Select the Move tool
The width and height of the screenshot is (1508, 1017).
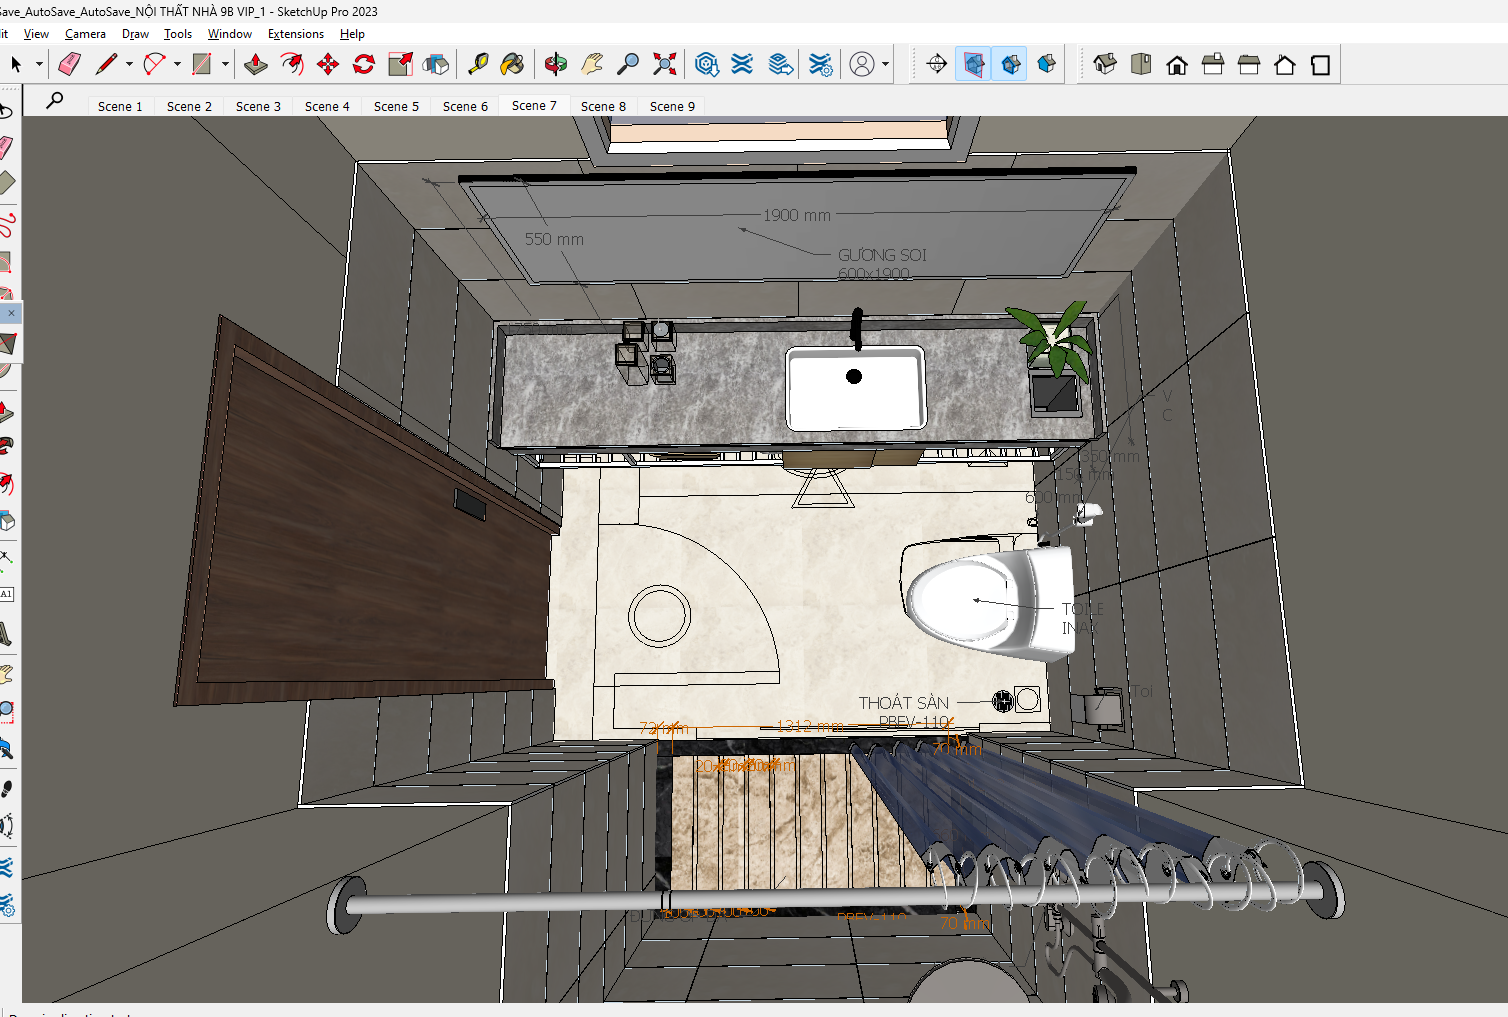(328, 64)
